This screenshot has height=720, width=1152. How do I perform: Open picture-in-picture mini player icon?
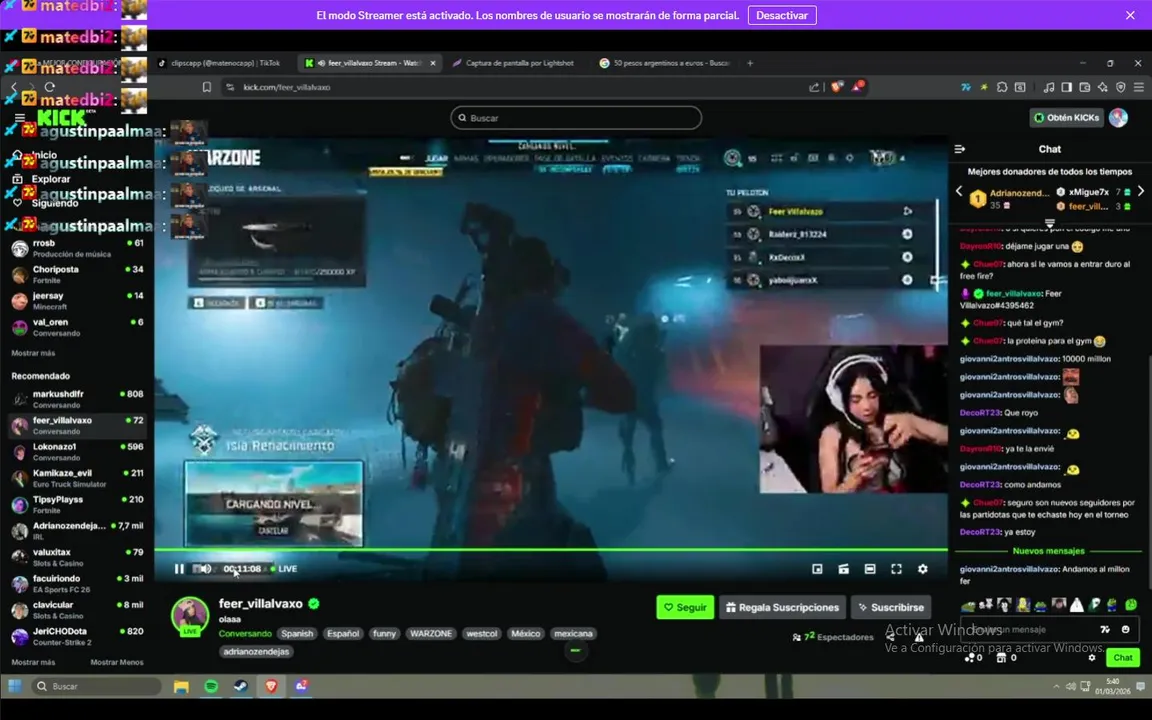pos(817,569)
